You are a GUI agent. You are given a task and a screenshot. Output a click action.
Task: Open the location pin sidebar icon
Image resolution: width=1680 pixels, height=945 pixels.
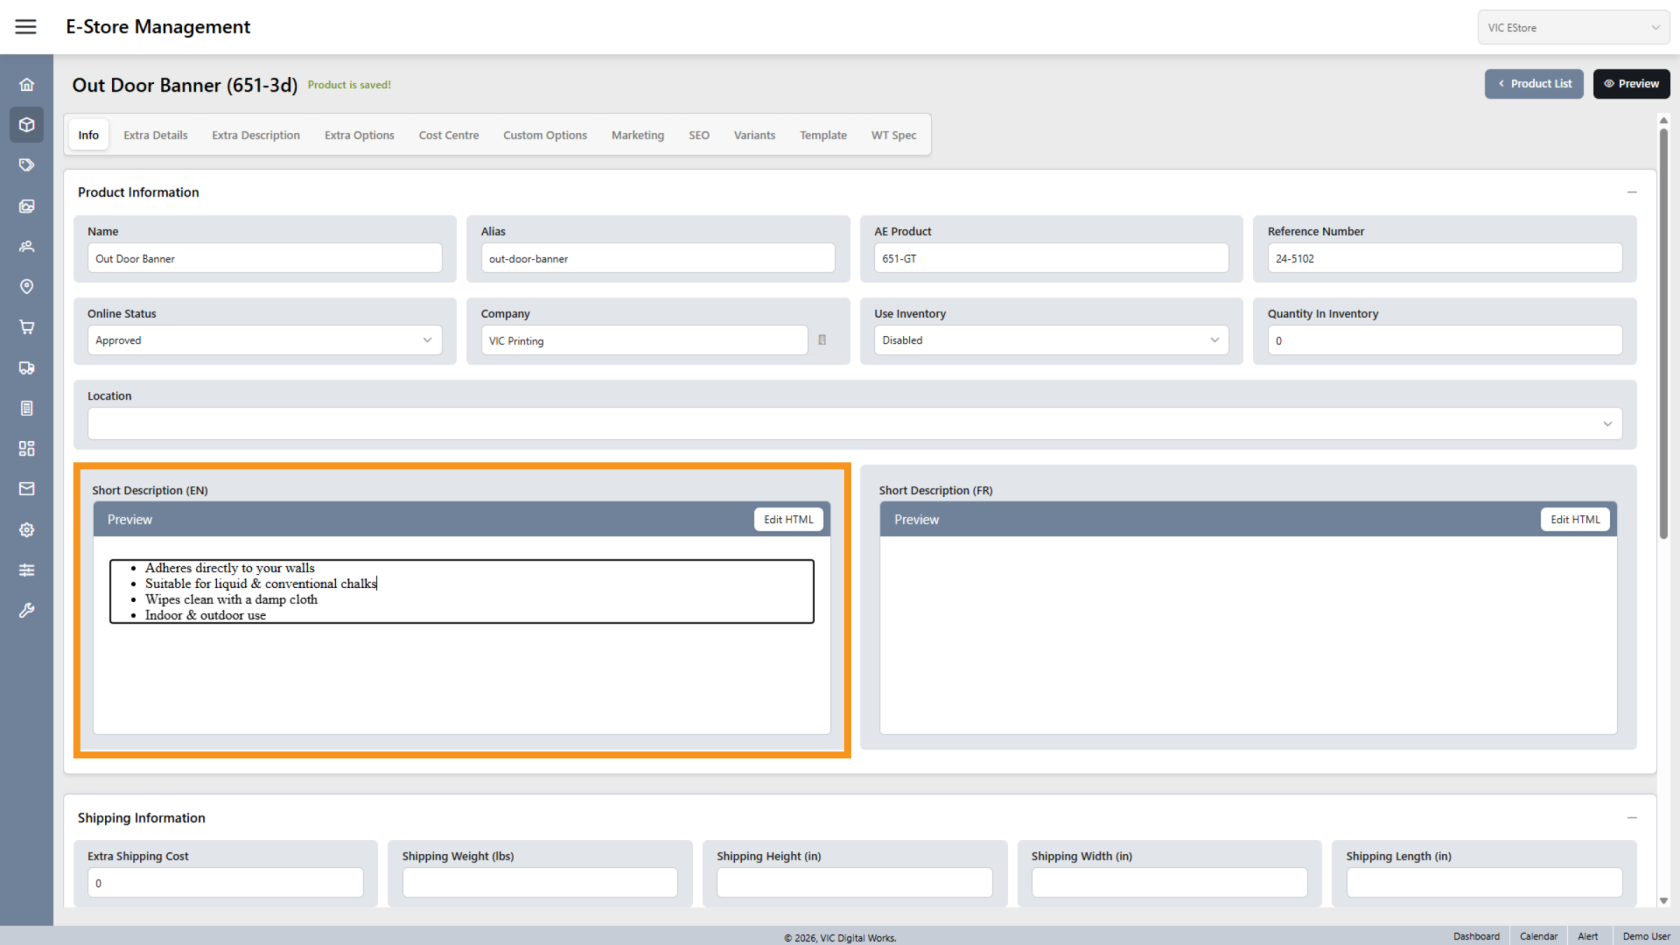[27, 287]
